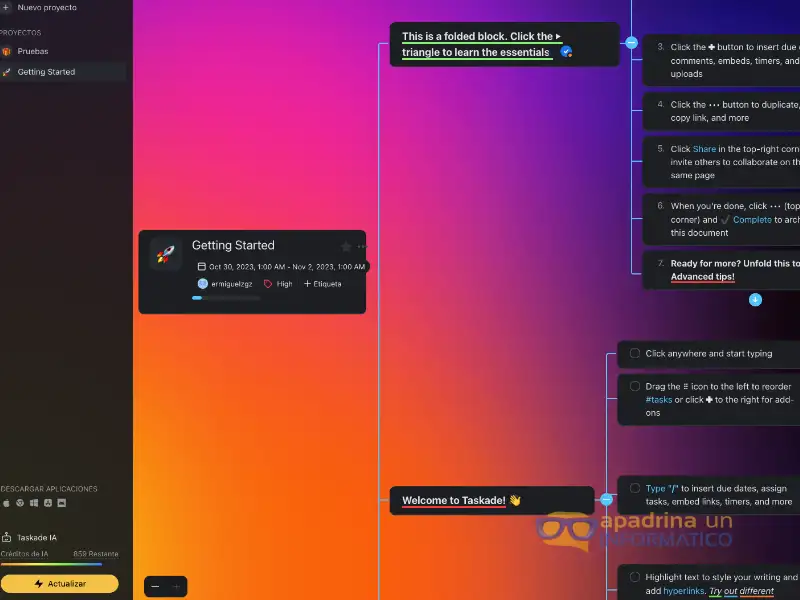Click 859 Restante credits text

click(x=95, y=554)
